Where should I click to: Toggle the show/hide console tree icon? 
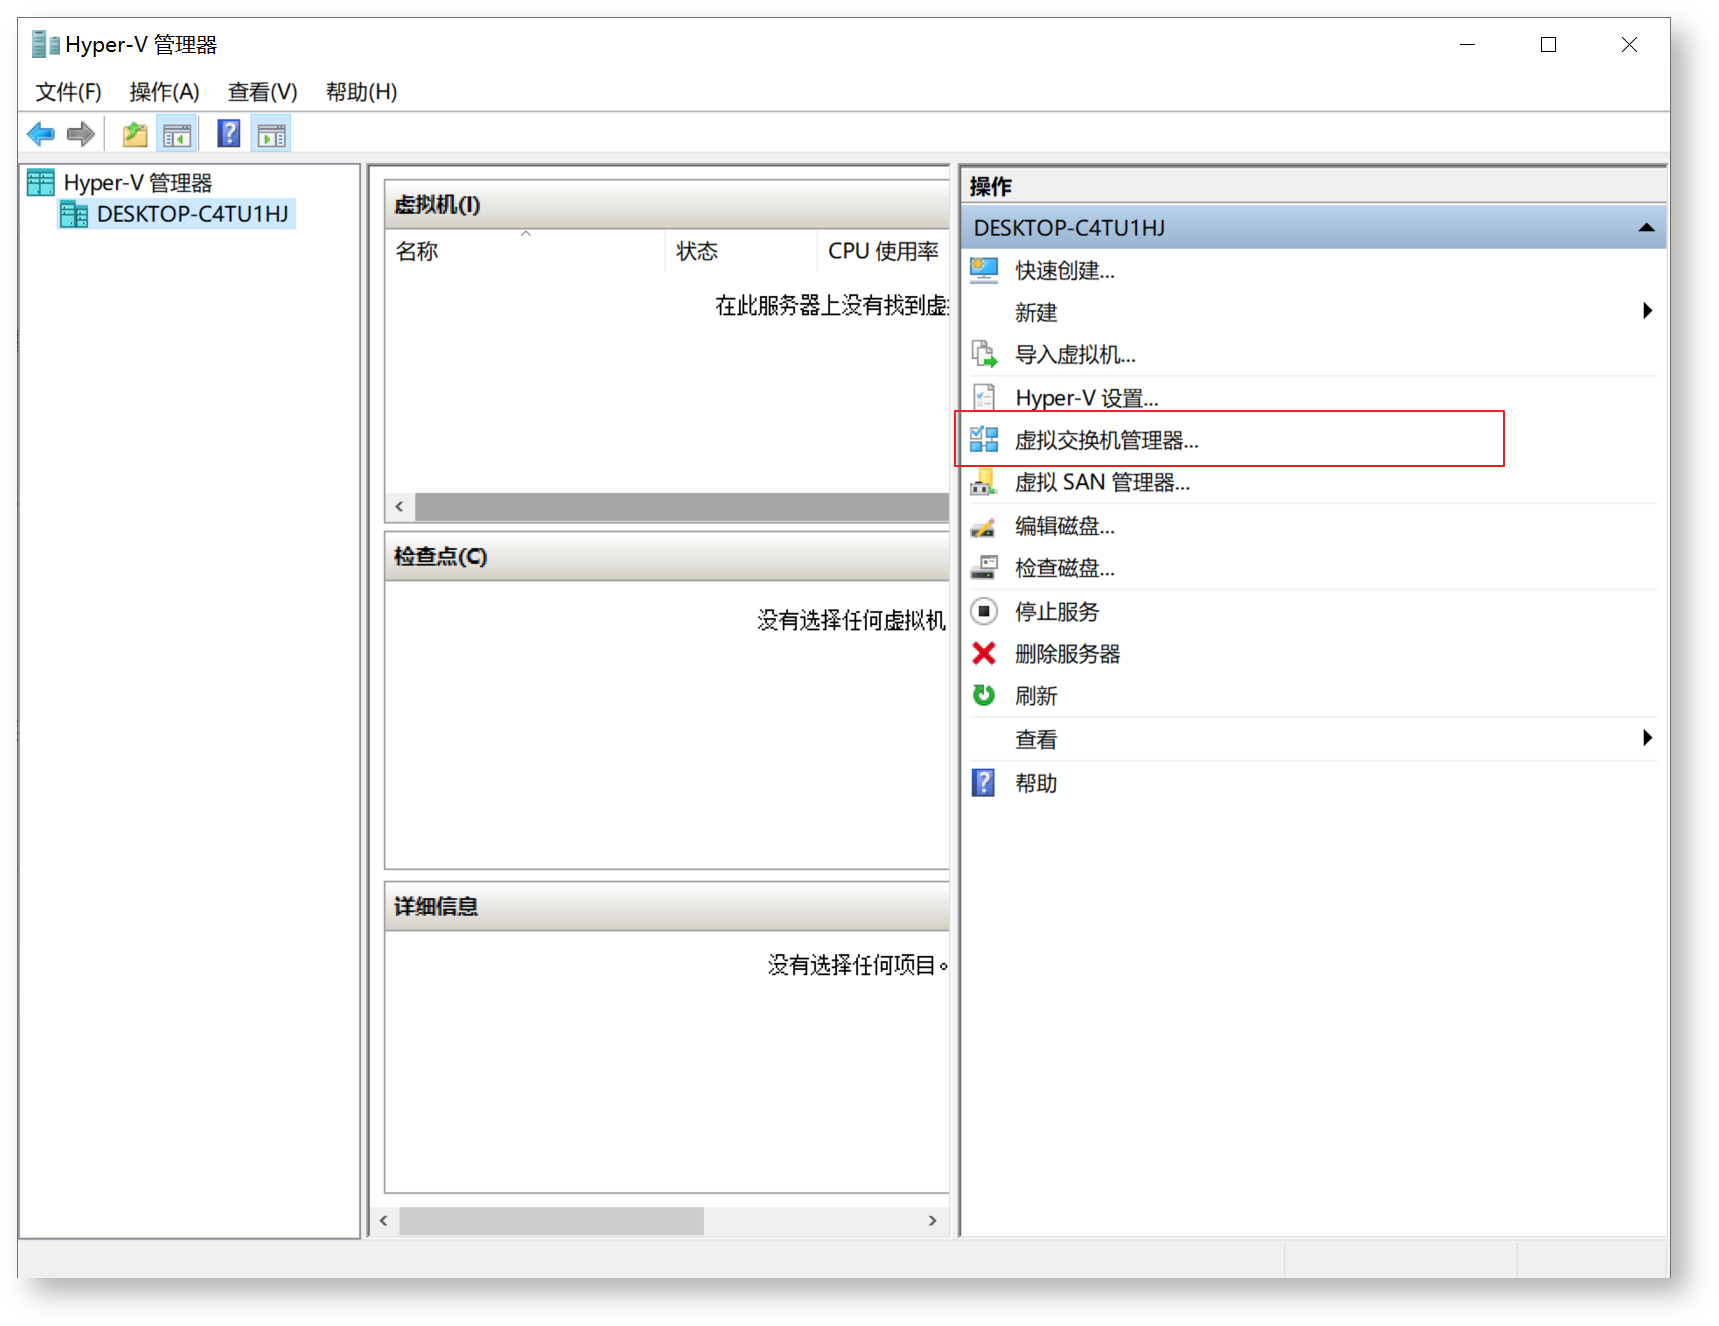click(x=177, y=134)
